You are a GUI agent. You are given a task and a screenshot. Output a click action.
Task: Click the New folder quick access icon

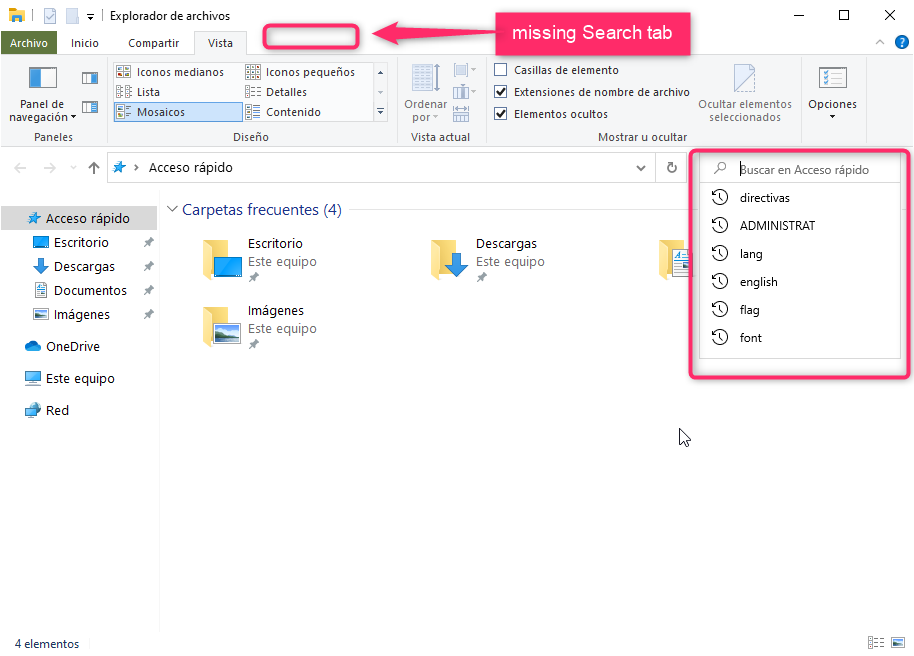click(x=72, y=16)
